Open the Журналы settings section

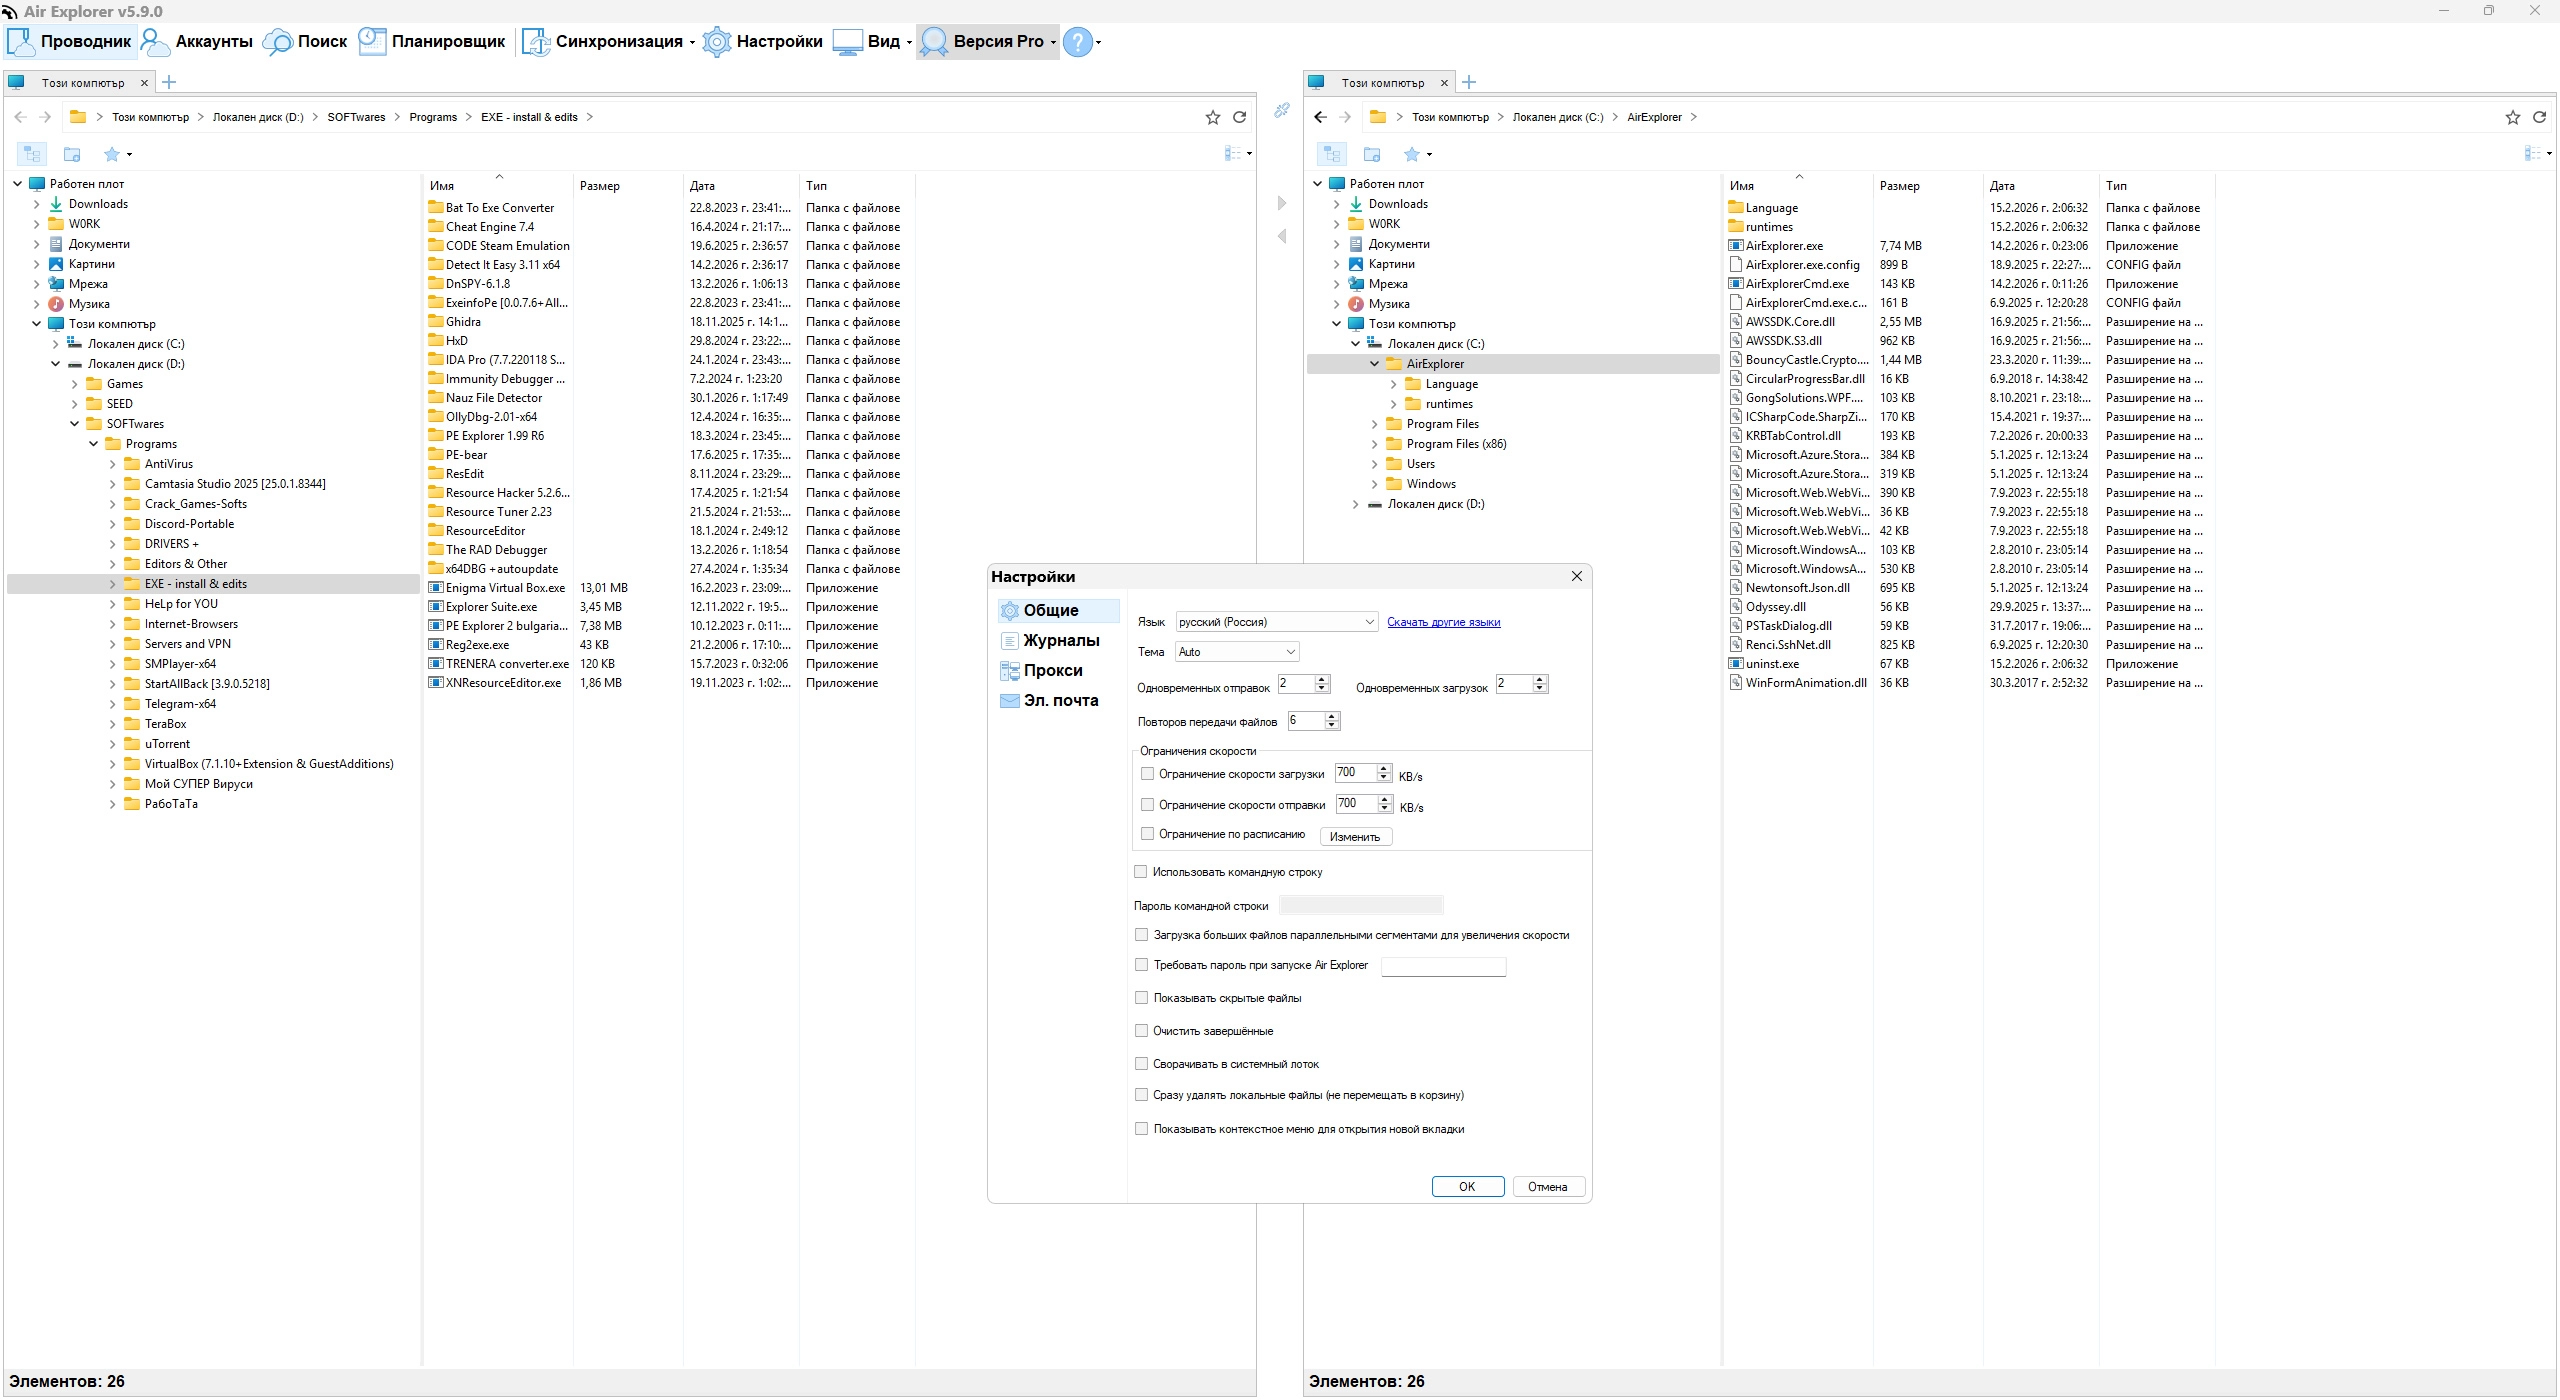tap(1060, 640)
